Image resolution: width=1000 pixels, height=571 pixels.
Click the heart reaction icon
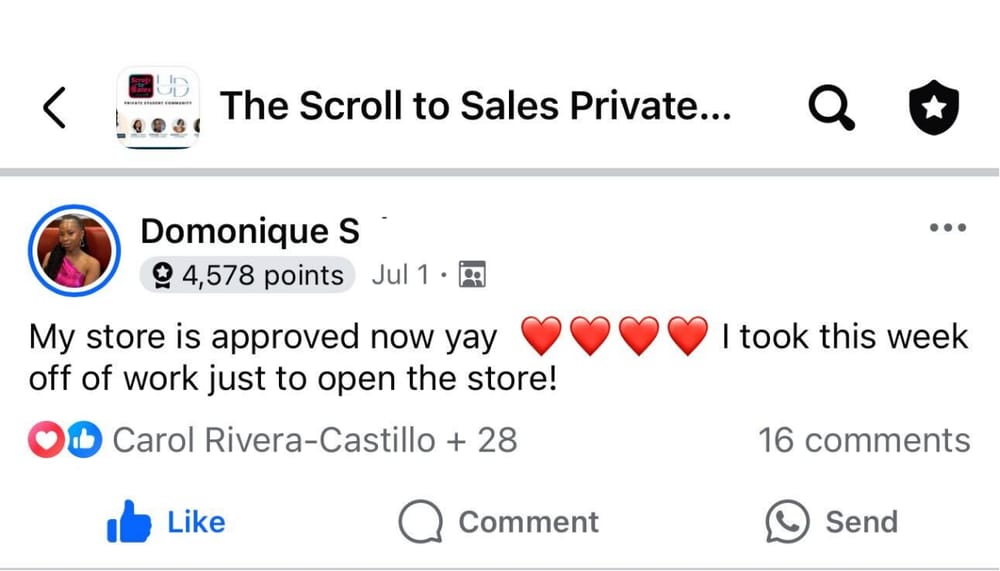[x=45, y=440]
